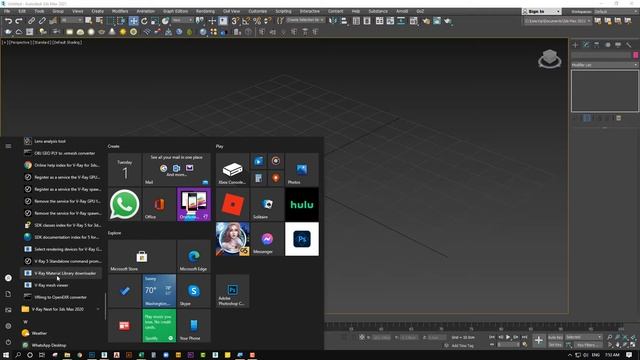Click the Windows Start button on taskbar

[x=6, y=355]
